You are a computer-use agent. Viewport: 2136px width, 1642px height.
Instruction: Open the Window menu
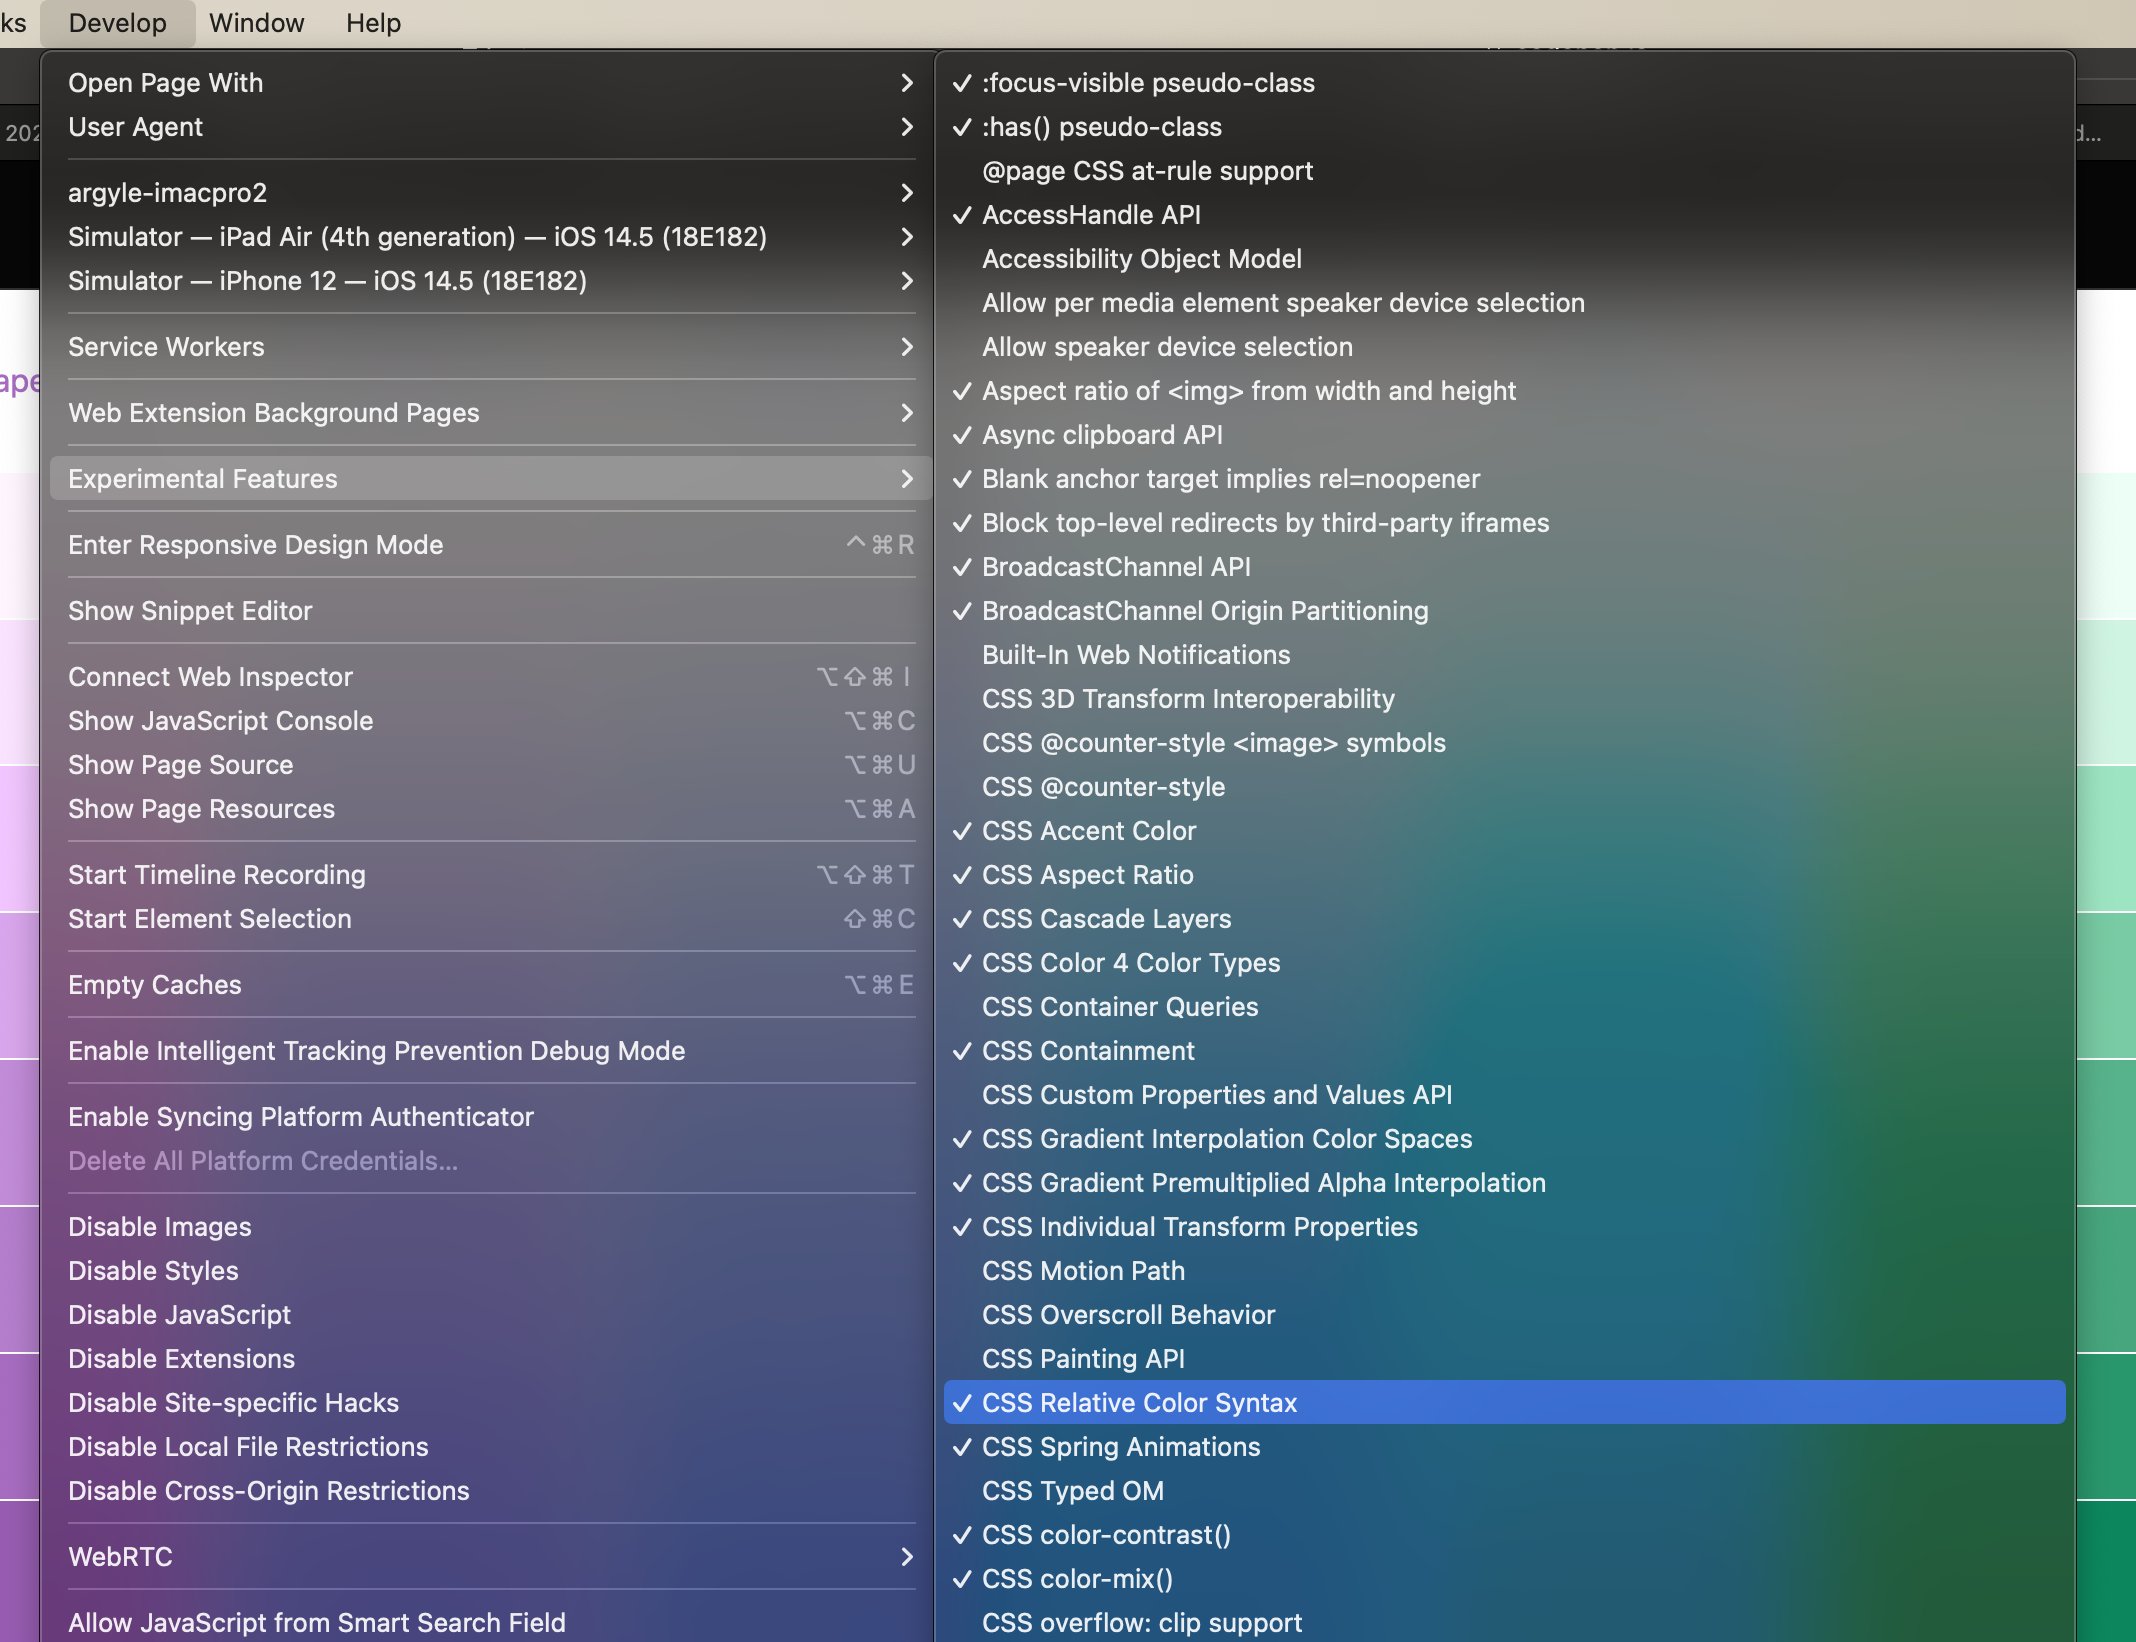coord(256,23)
